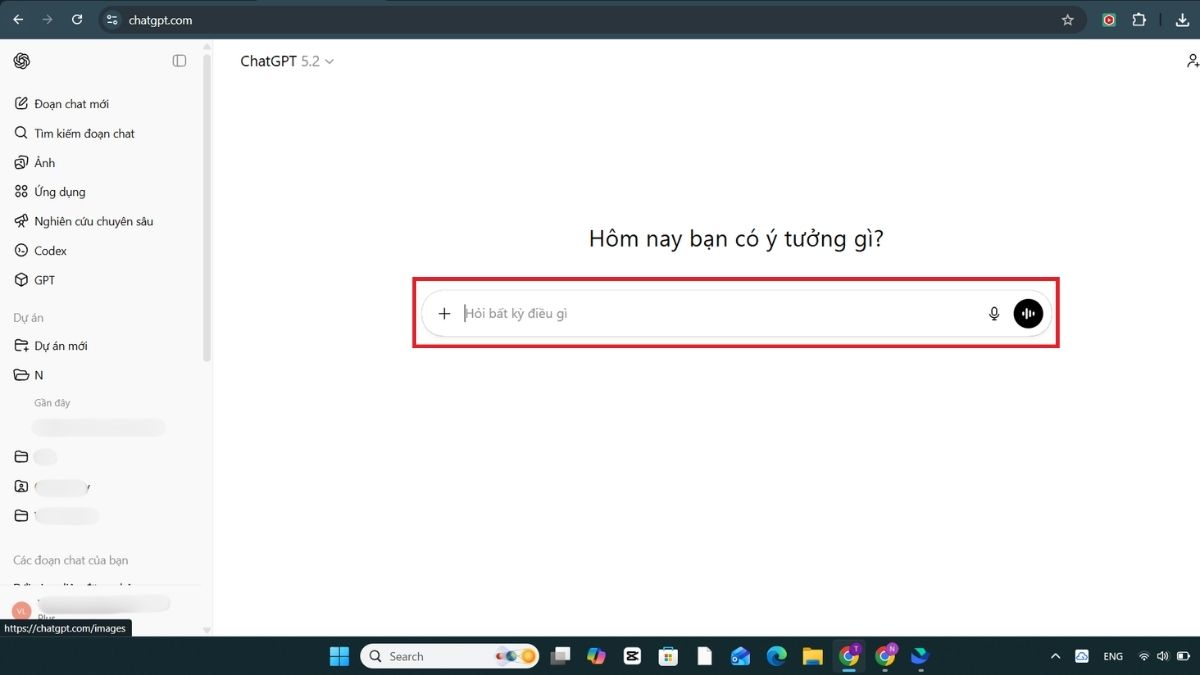Toggle the sidebar closed with collapse icon
The width and height of the screenshot is (1200, 675).
179,60
